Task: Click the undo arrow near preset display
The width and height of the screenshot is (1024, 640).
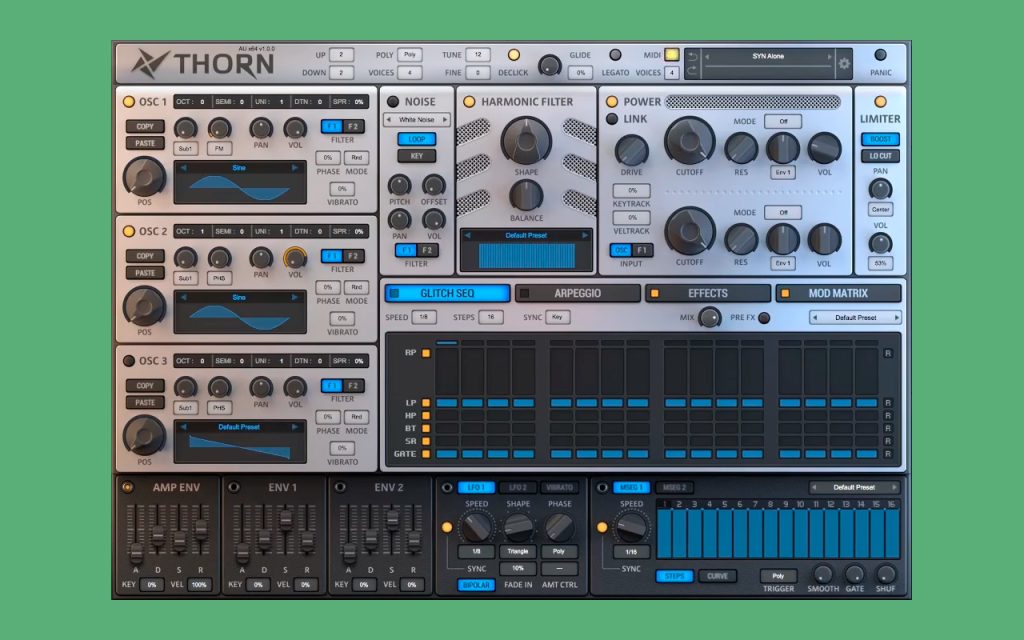Action: tap(693, 56)
